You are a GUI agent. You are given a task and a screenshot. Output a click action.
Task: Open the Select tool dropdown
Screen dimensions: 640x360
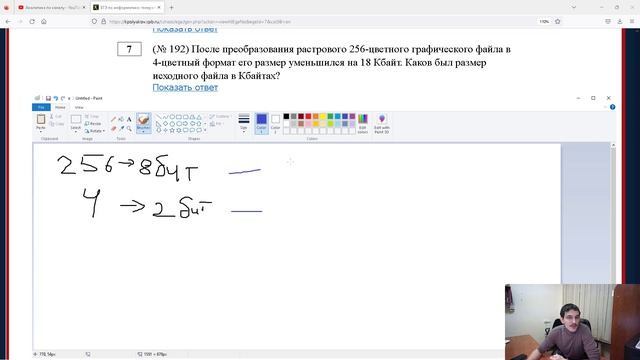[x=76, y=131]
